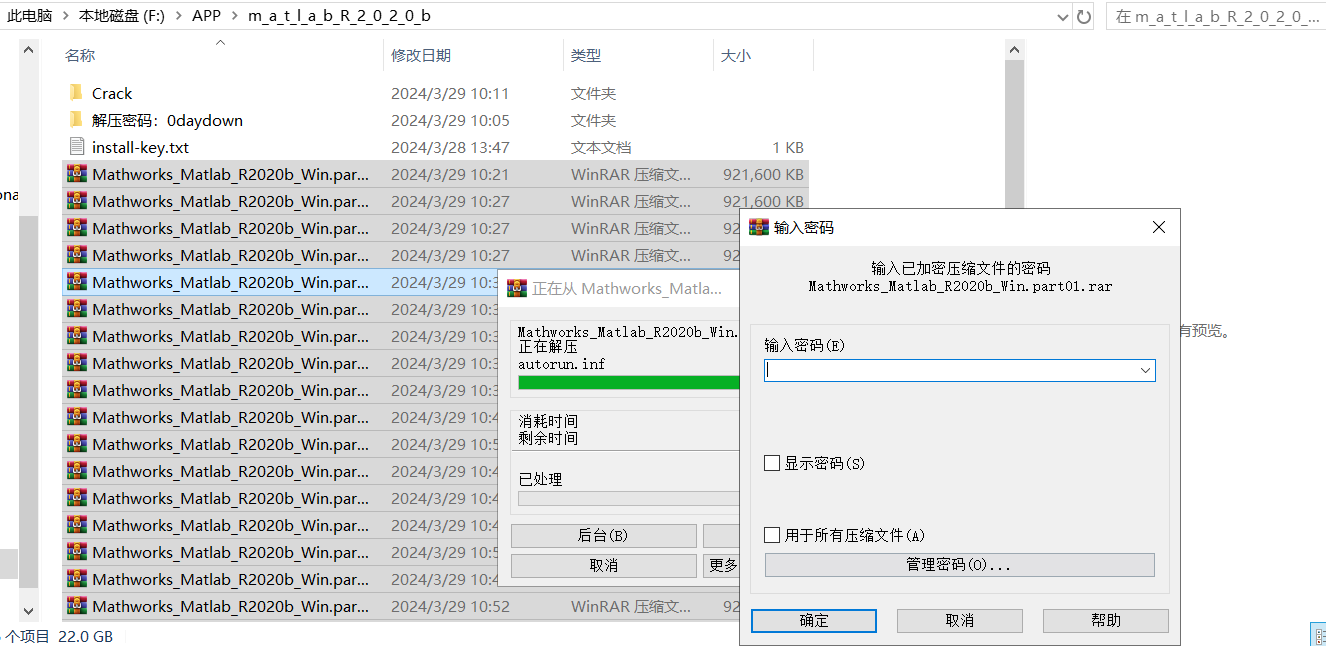Check 用于所有压缩文件 option
Screen dimensions: 1326x646
[772, 535]
